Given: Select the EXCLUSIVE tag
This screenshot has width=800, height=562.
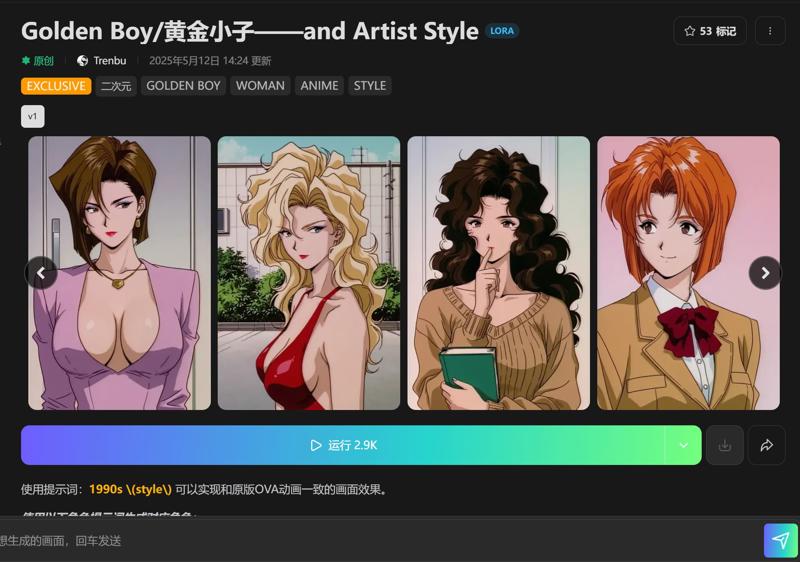Looking at the screenshot, I should tap(56, 86).
